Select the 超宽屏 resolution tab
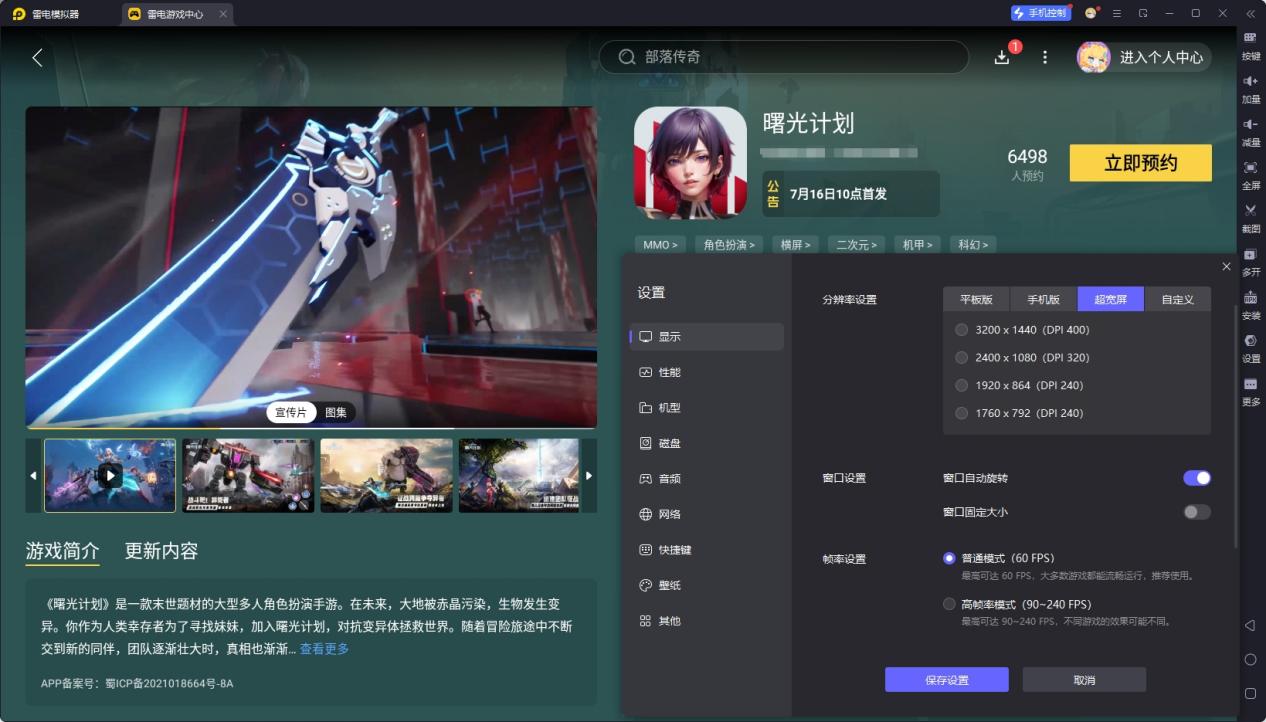This screenshot has height=722, width=1266. coord(1110,299)
